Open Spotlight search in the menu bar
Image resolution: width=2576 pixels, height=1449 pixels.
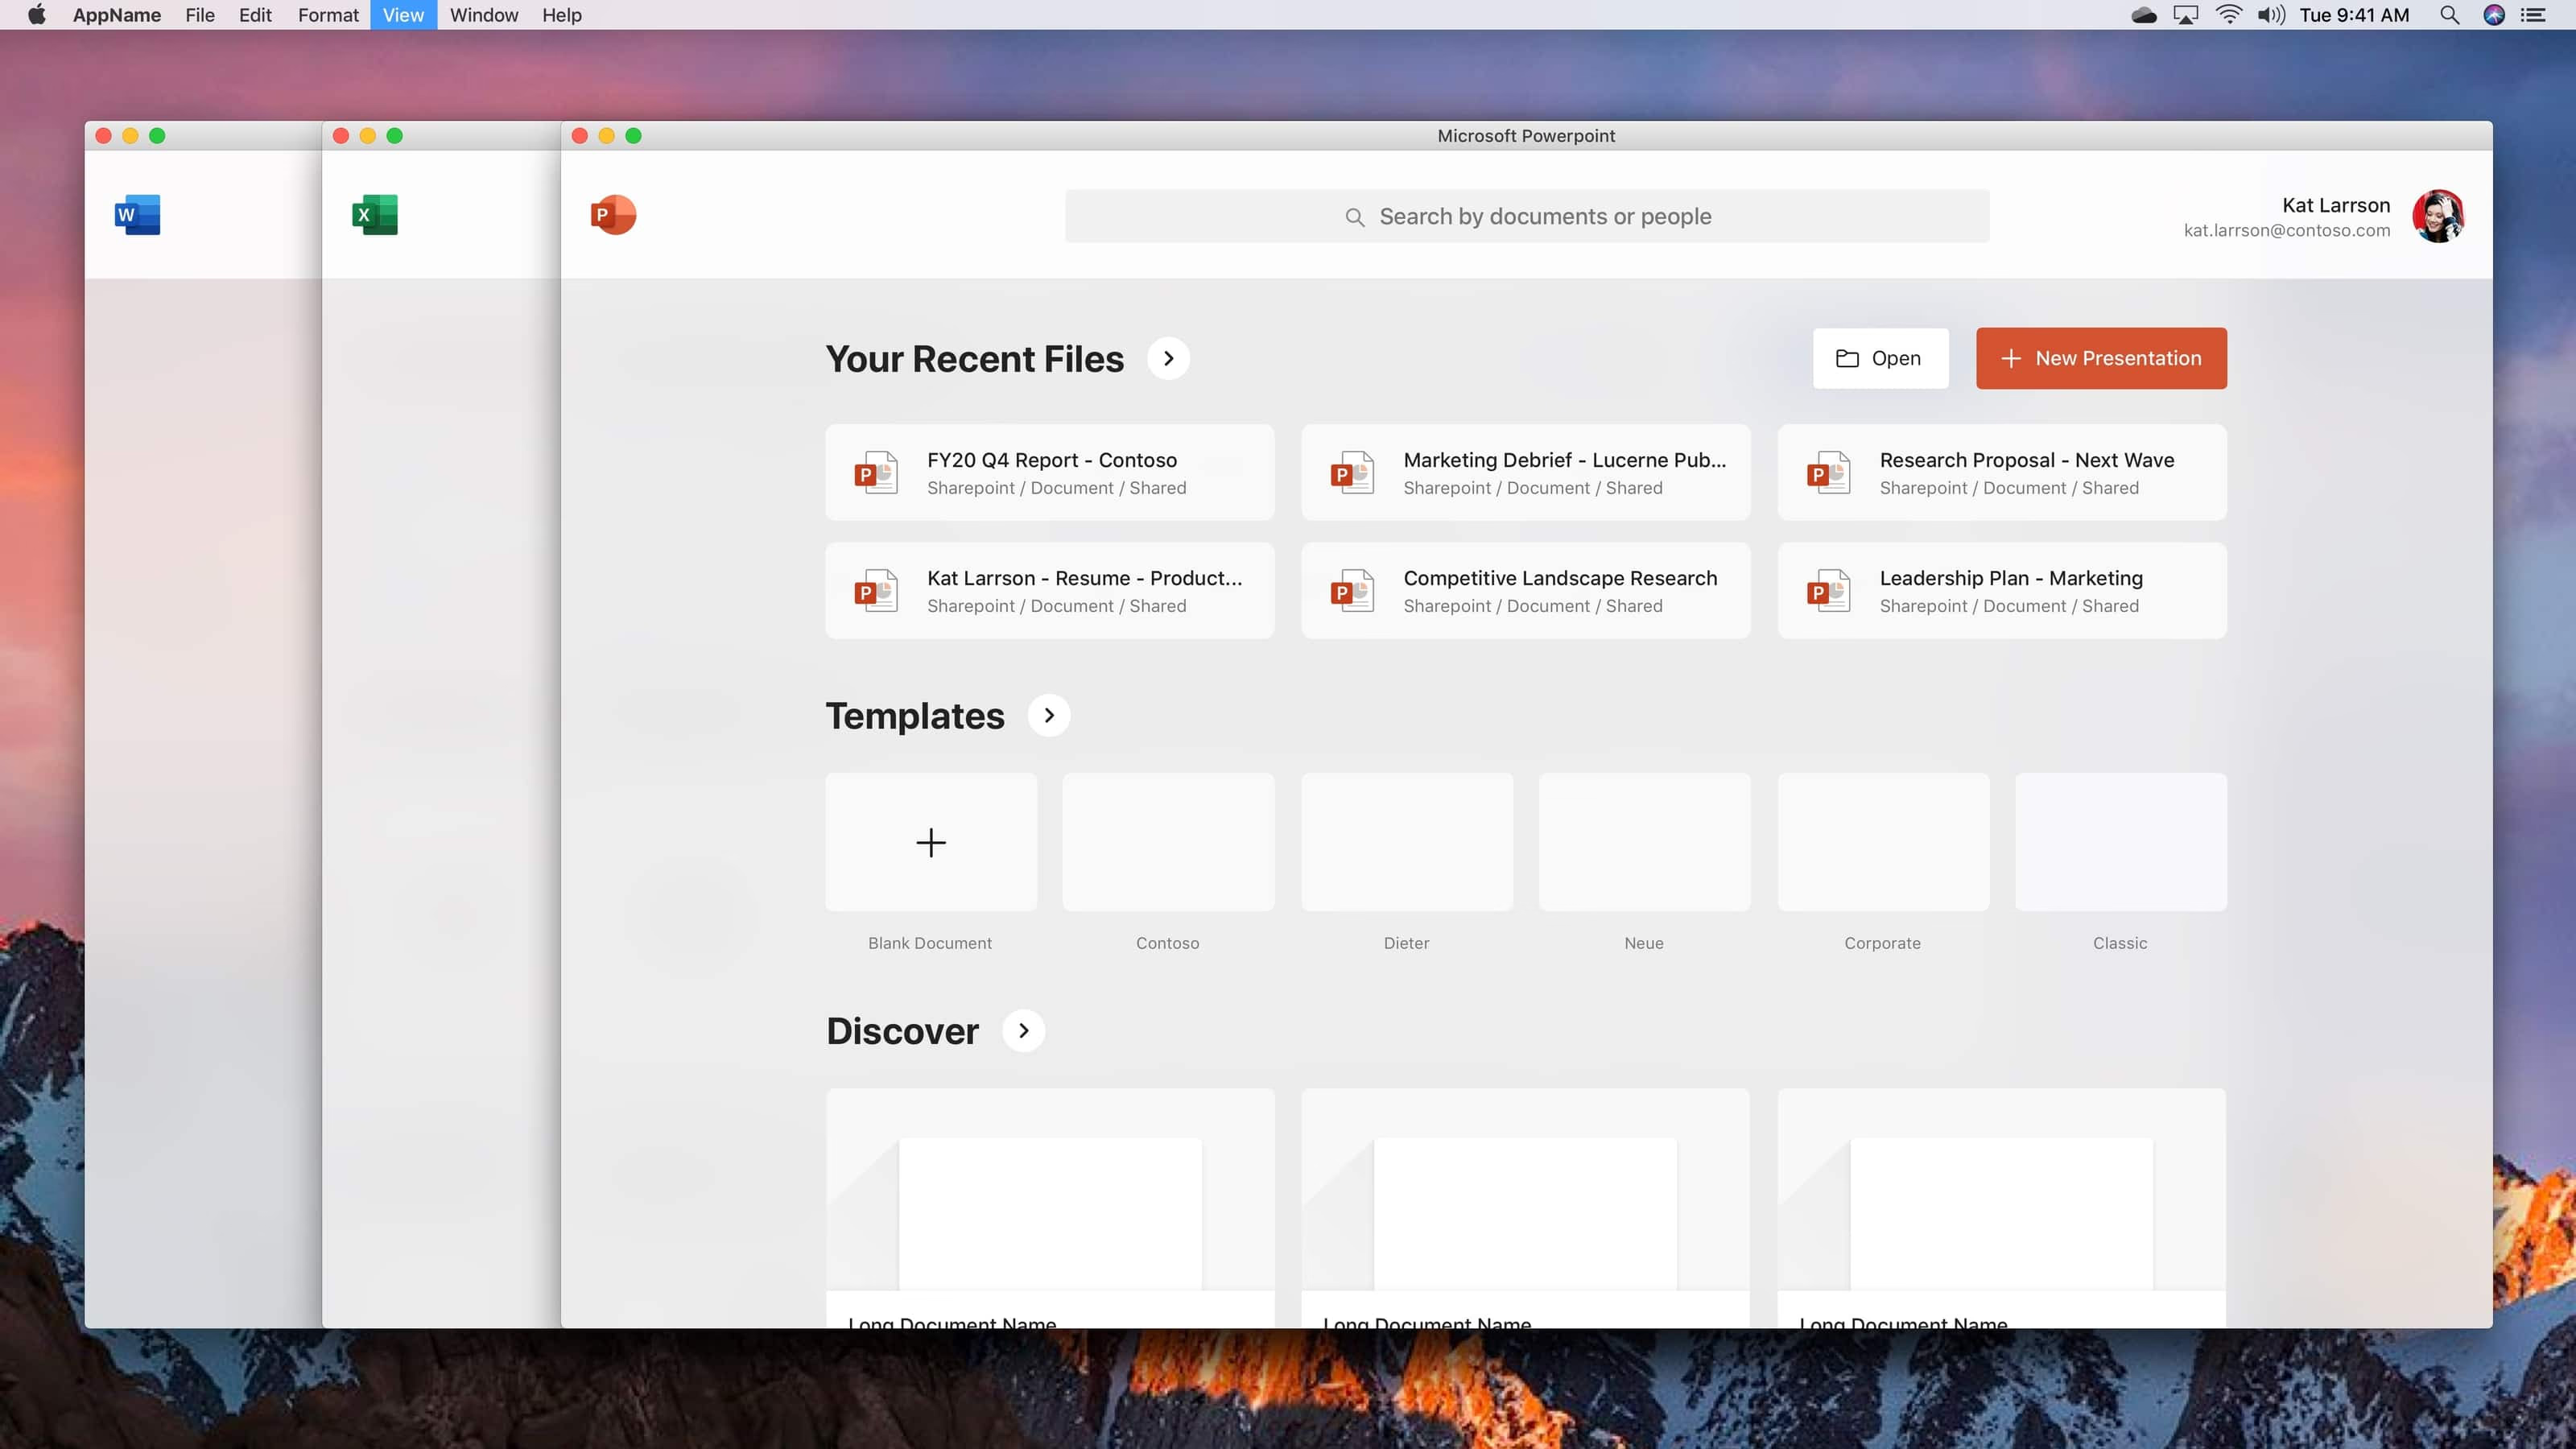coord(2449,15)
